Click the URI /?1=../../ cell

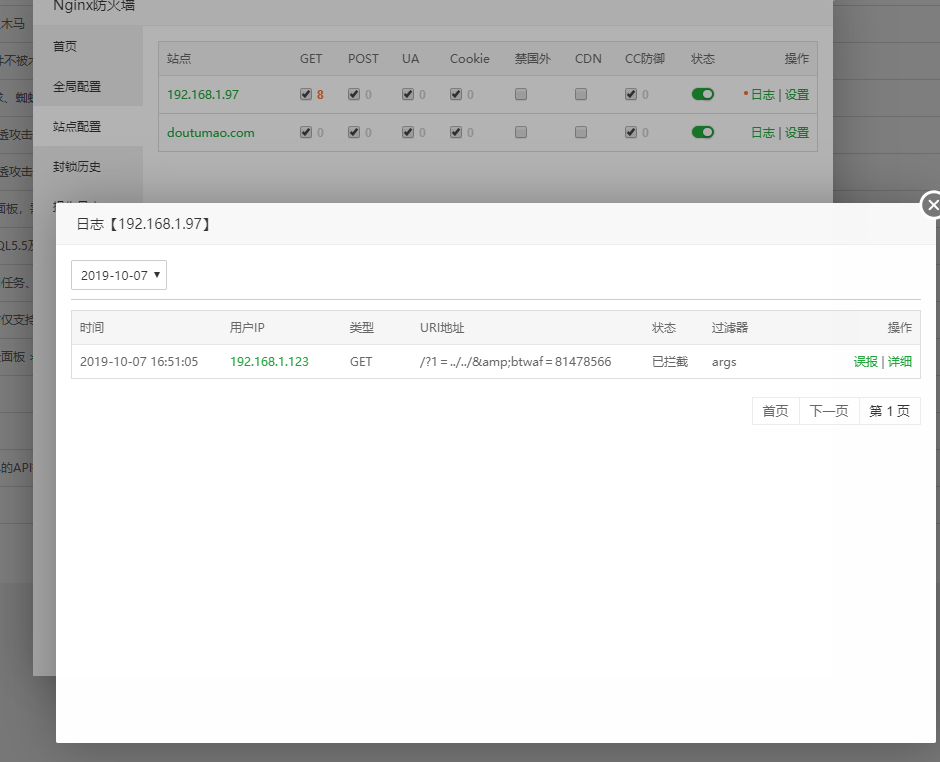[516, 362]
